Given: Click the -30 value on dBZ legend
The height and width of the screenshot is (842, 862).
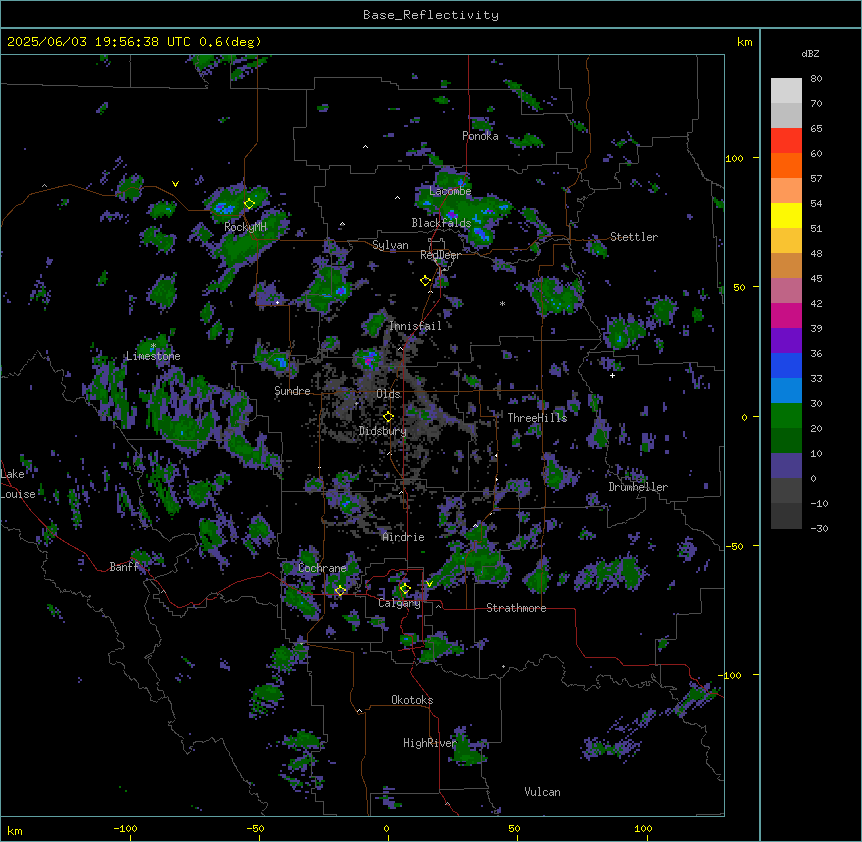Looking at the screenshot, I should [x=820, y=529].
